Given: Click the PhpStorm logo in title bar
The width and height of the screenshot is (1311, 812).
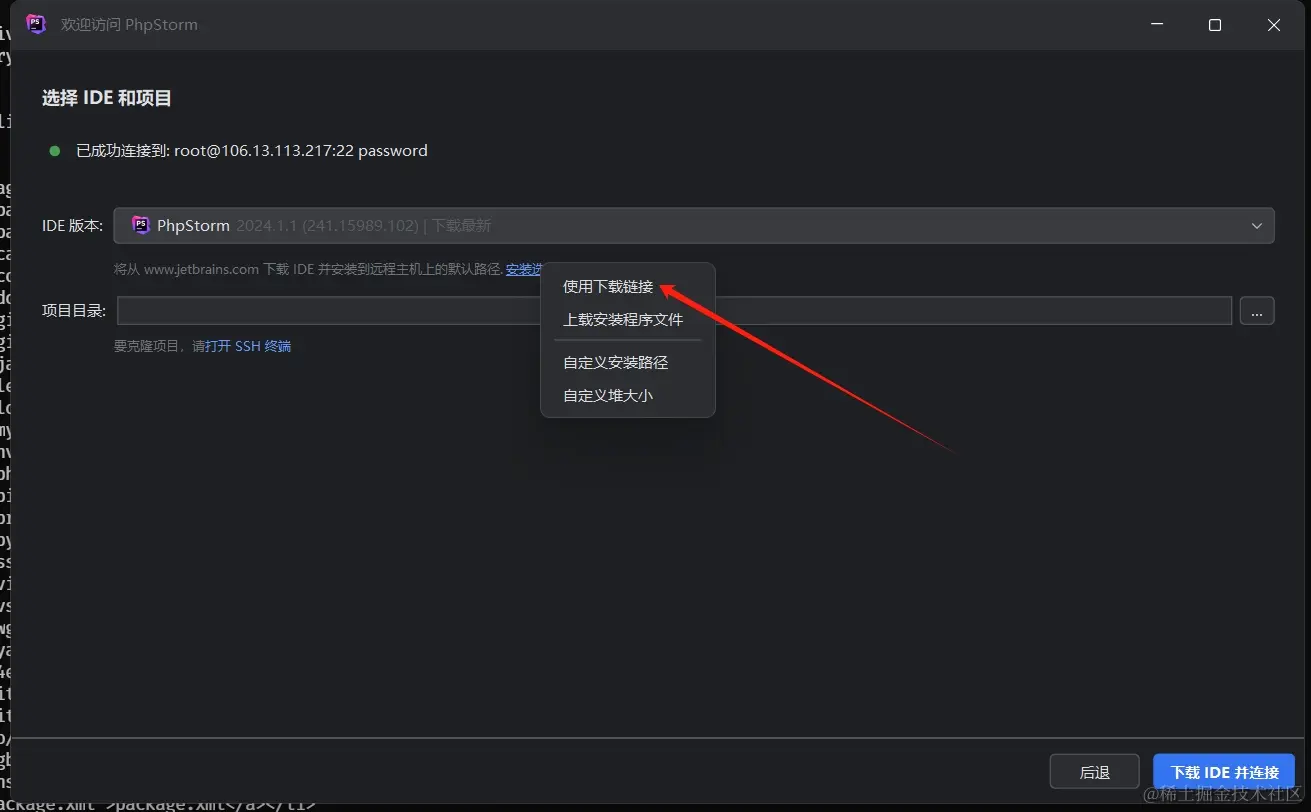Looking at the screenshot, I should tap(36, 24).
